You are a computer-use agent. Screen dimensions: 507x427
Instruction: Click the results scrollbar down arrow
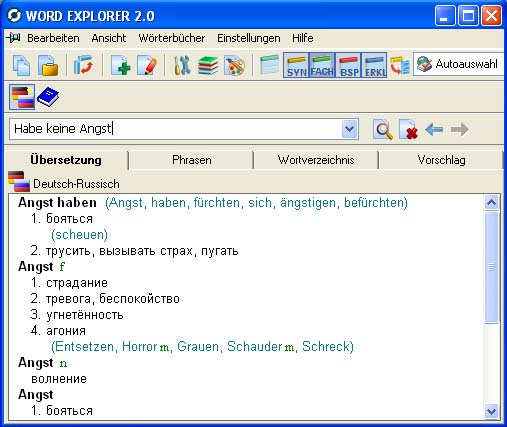coord(492,411)
